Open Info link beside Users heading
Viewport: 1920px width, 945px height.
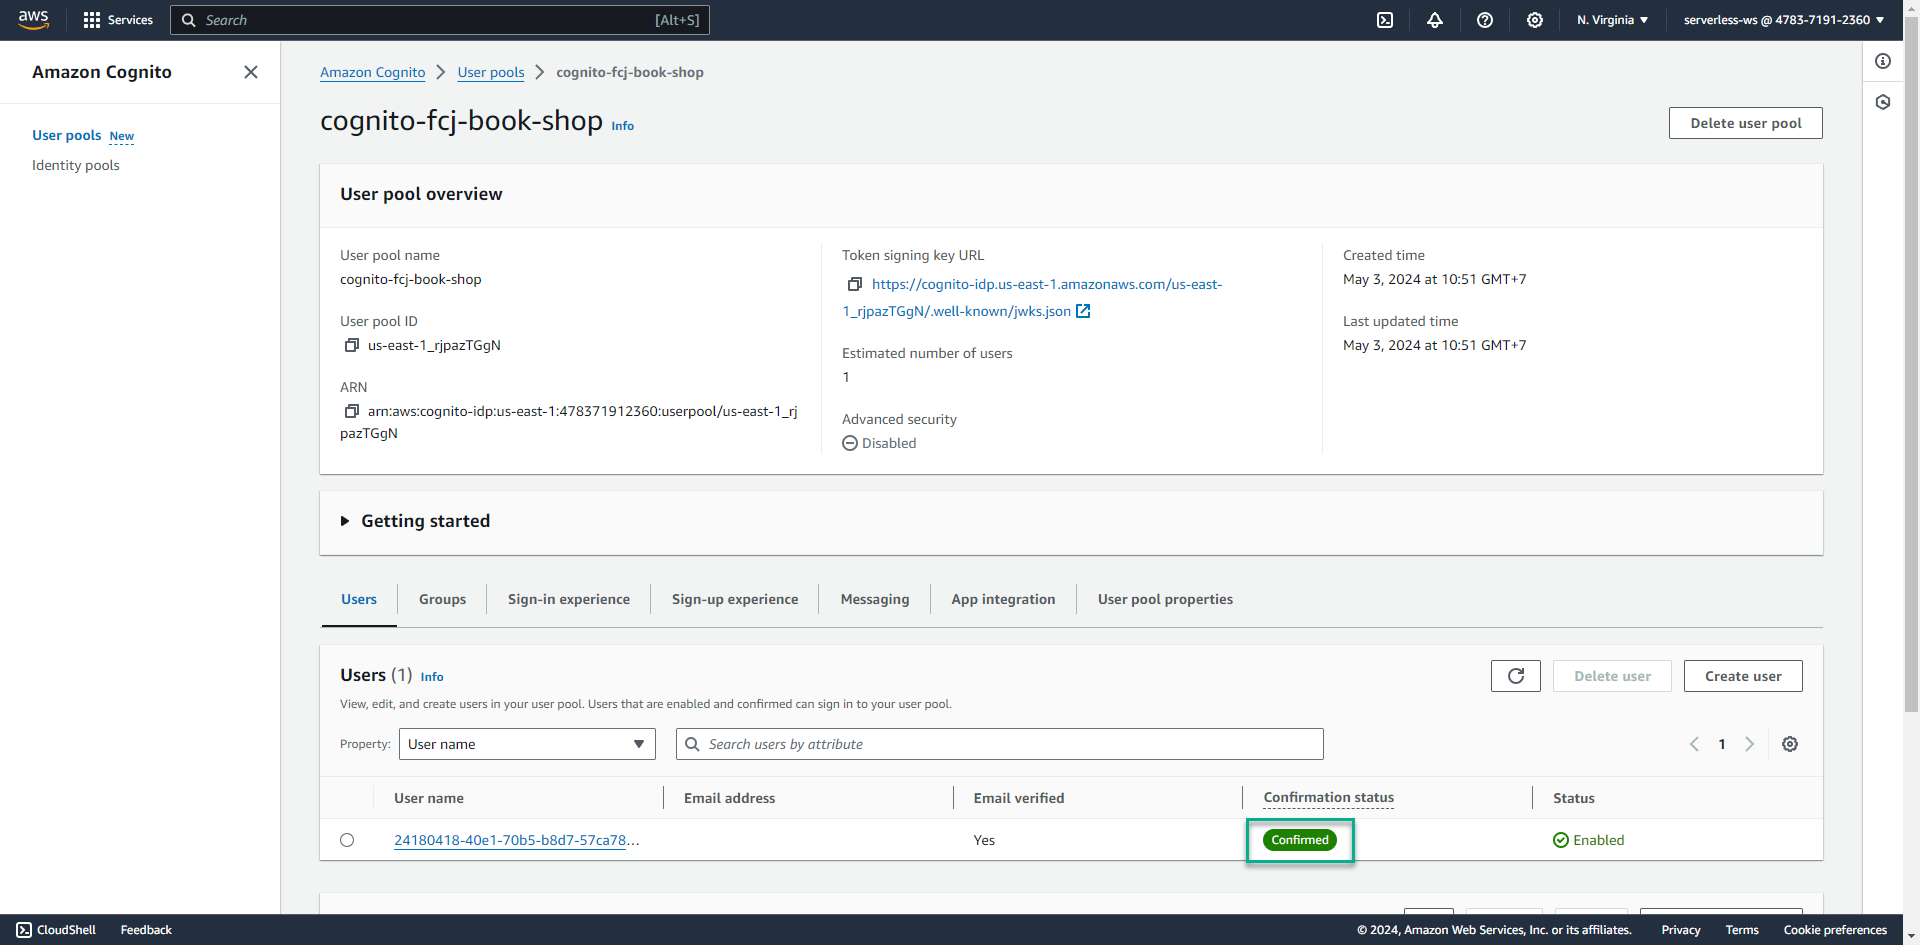432,677
